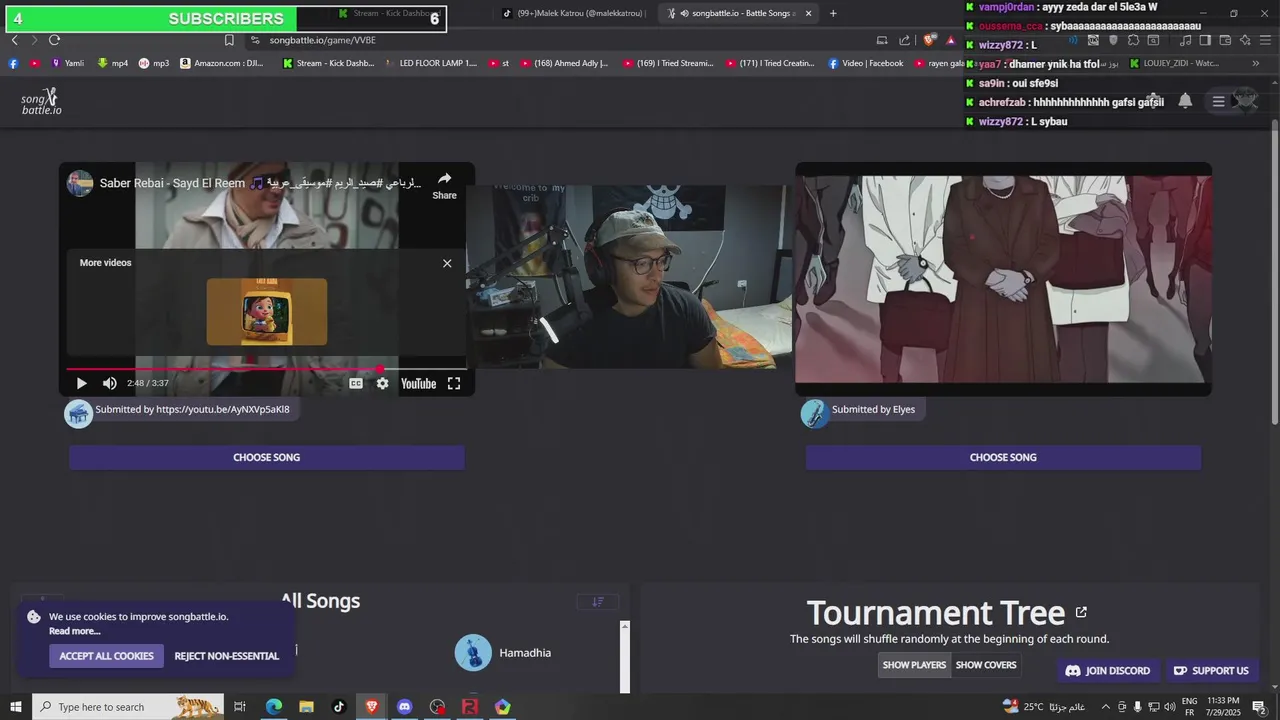Open TikTok from the taskbar
This screenshot has height=720, width=1280.
pyautogui.click(x=339, y=707)
